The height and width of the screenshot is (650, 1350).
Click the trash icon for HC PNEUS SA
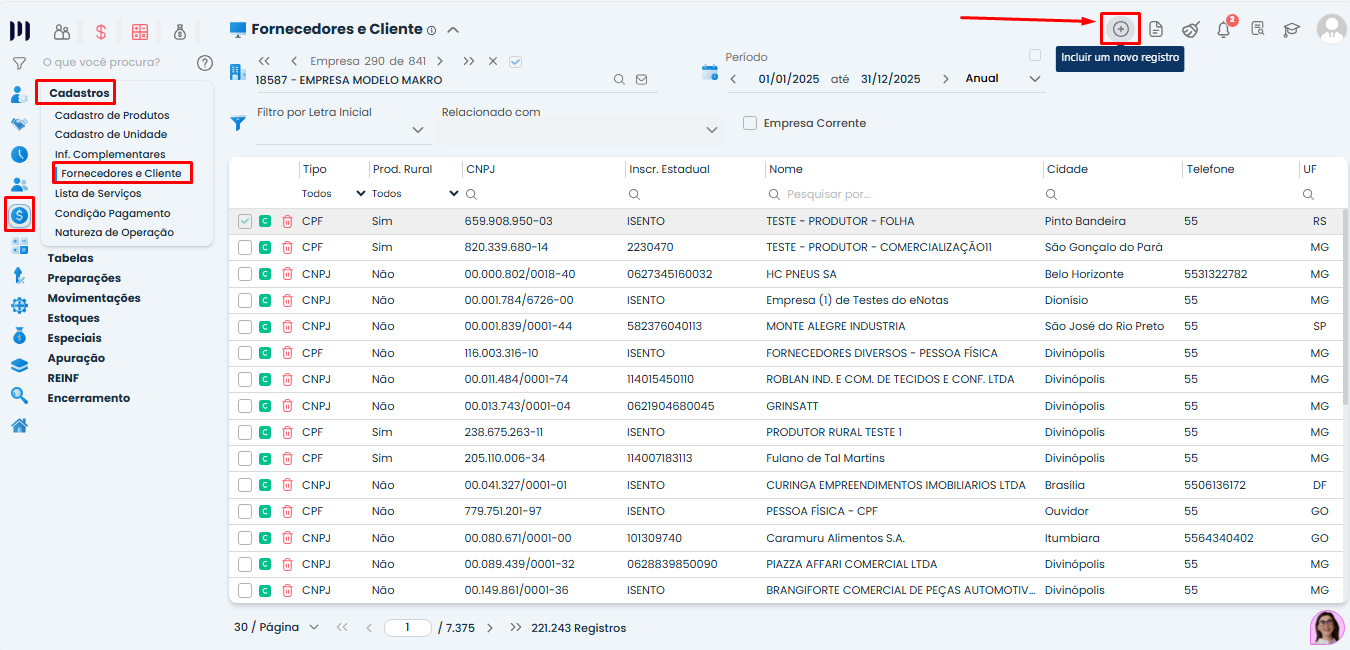(287, 274)
